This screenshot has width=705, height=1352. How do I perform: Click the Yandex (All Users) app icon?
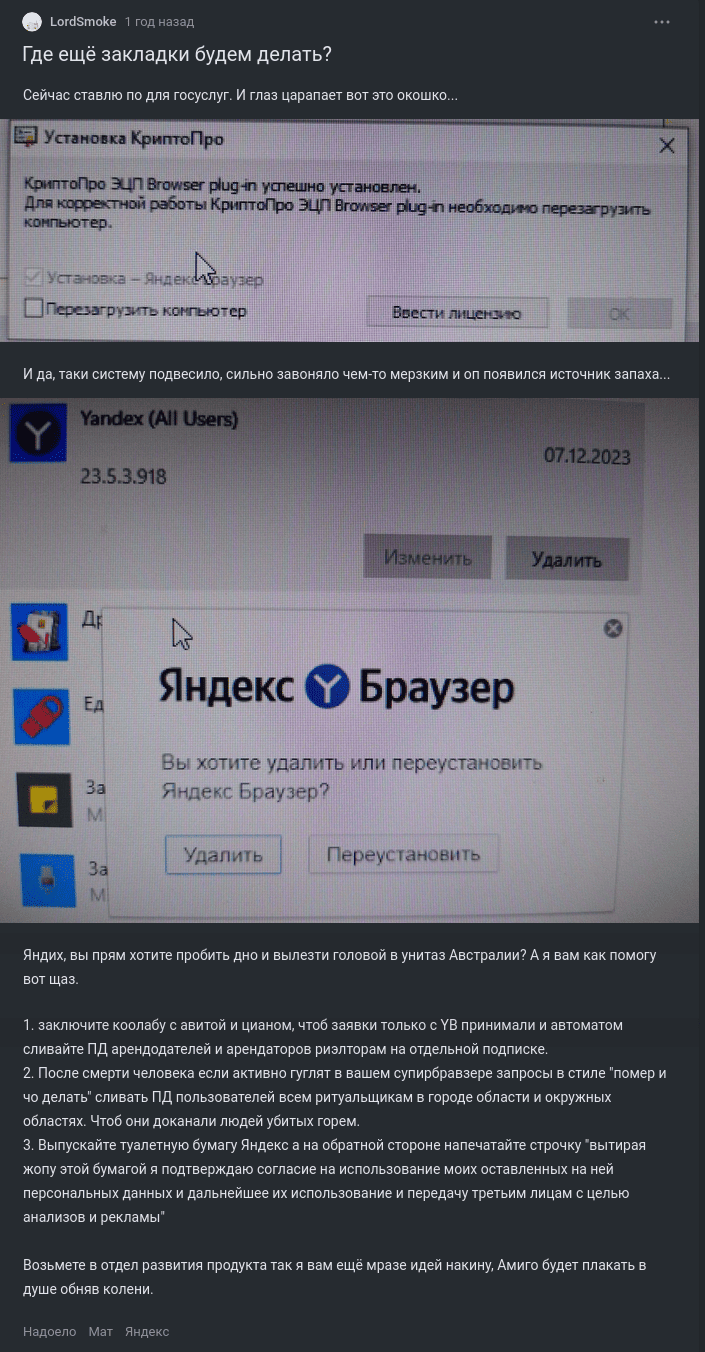(38, 433)
